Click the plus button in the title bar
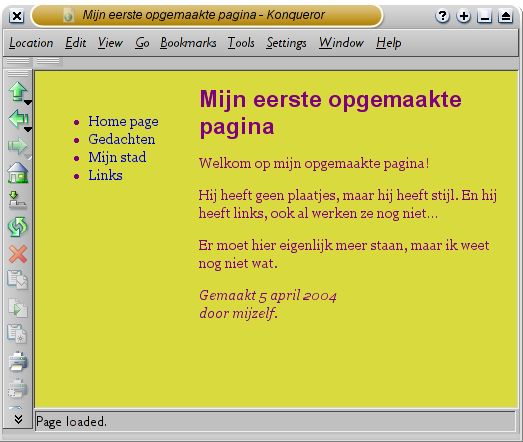523x442 pixels. coord(464,16)
